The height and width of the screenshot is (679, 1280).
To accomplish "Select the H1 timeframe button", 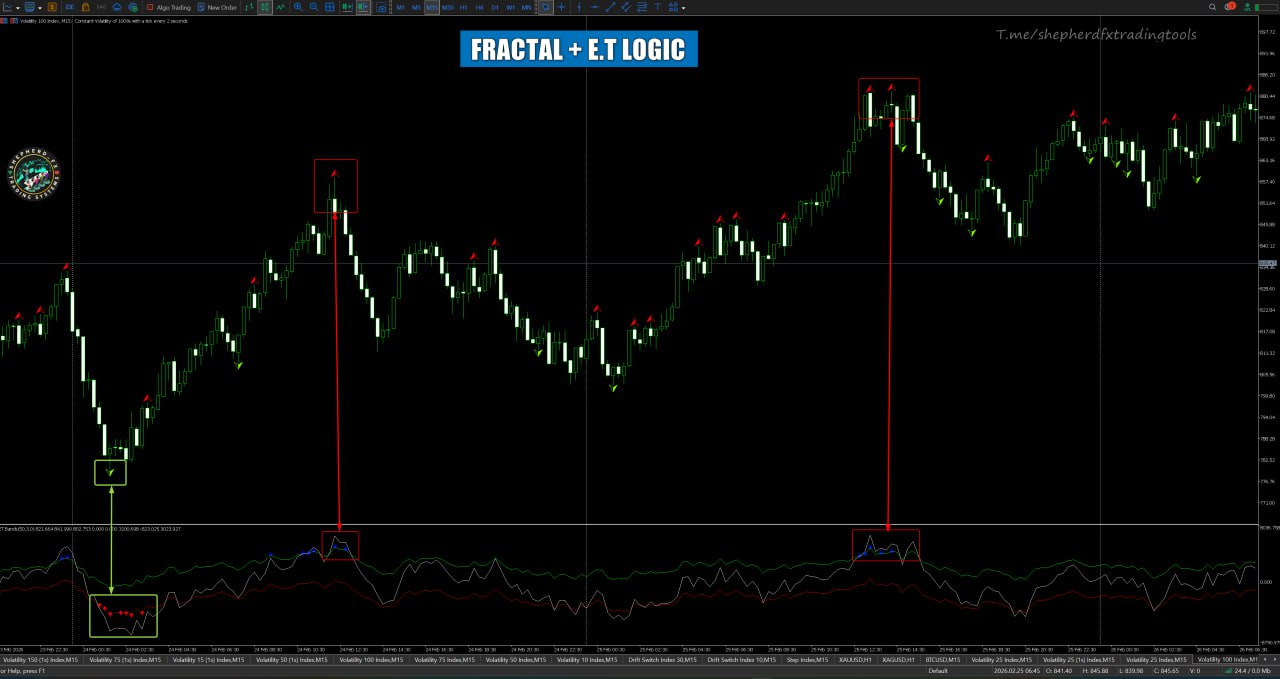I will 463,7.
